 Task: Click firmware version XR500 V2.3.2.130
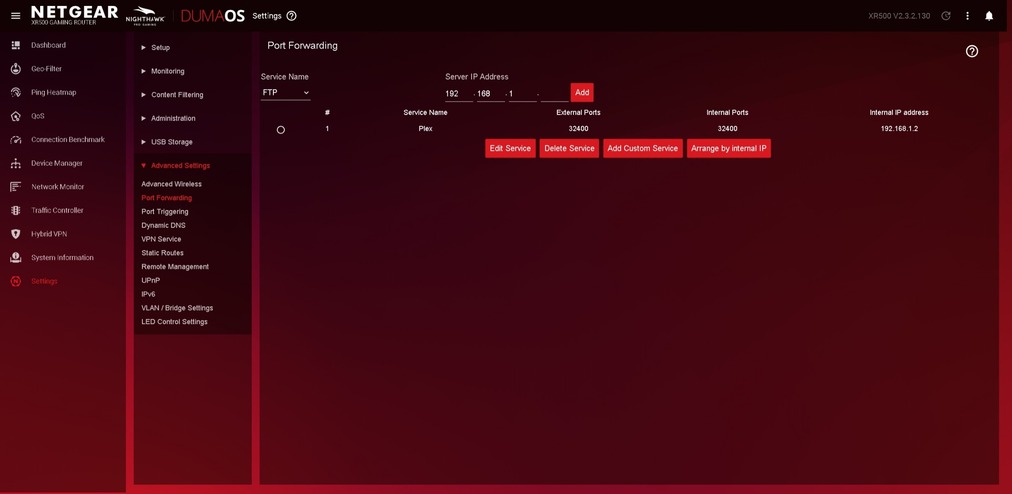click(x=899, y=15)
